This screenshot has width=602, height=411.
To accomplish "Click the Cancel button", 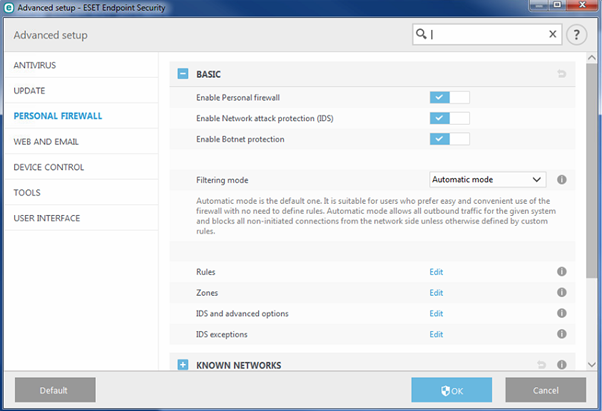I will pyautogui.click(x=546, y=390).
